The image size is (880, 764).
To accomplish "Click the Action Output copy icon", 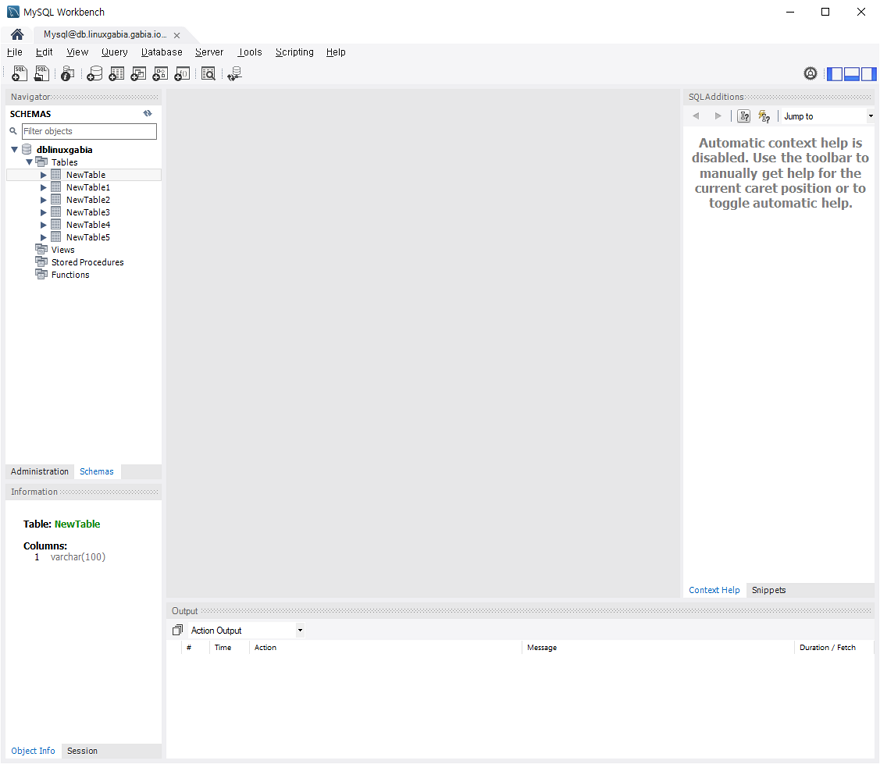I will (177, 630).
